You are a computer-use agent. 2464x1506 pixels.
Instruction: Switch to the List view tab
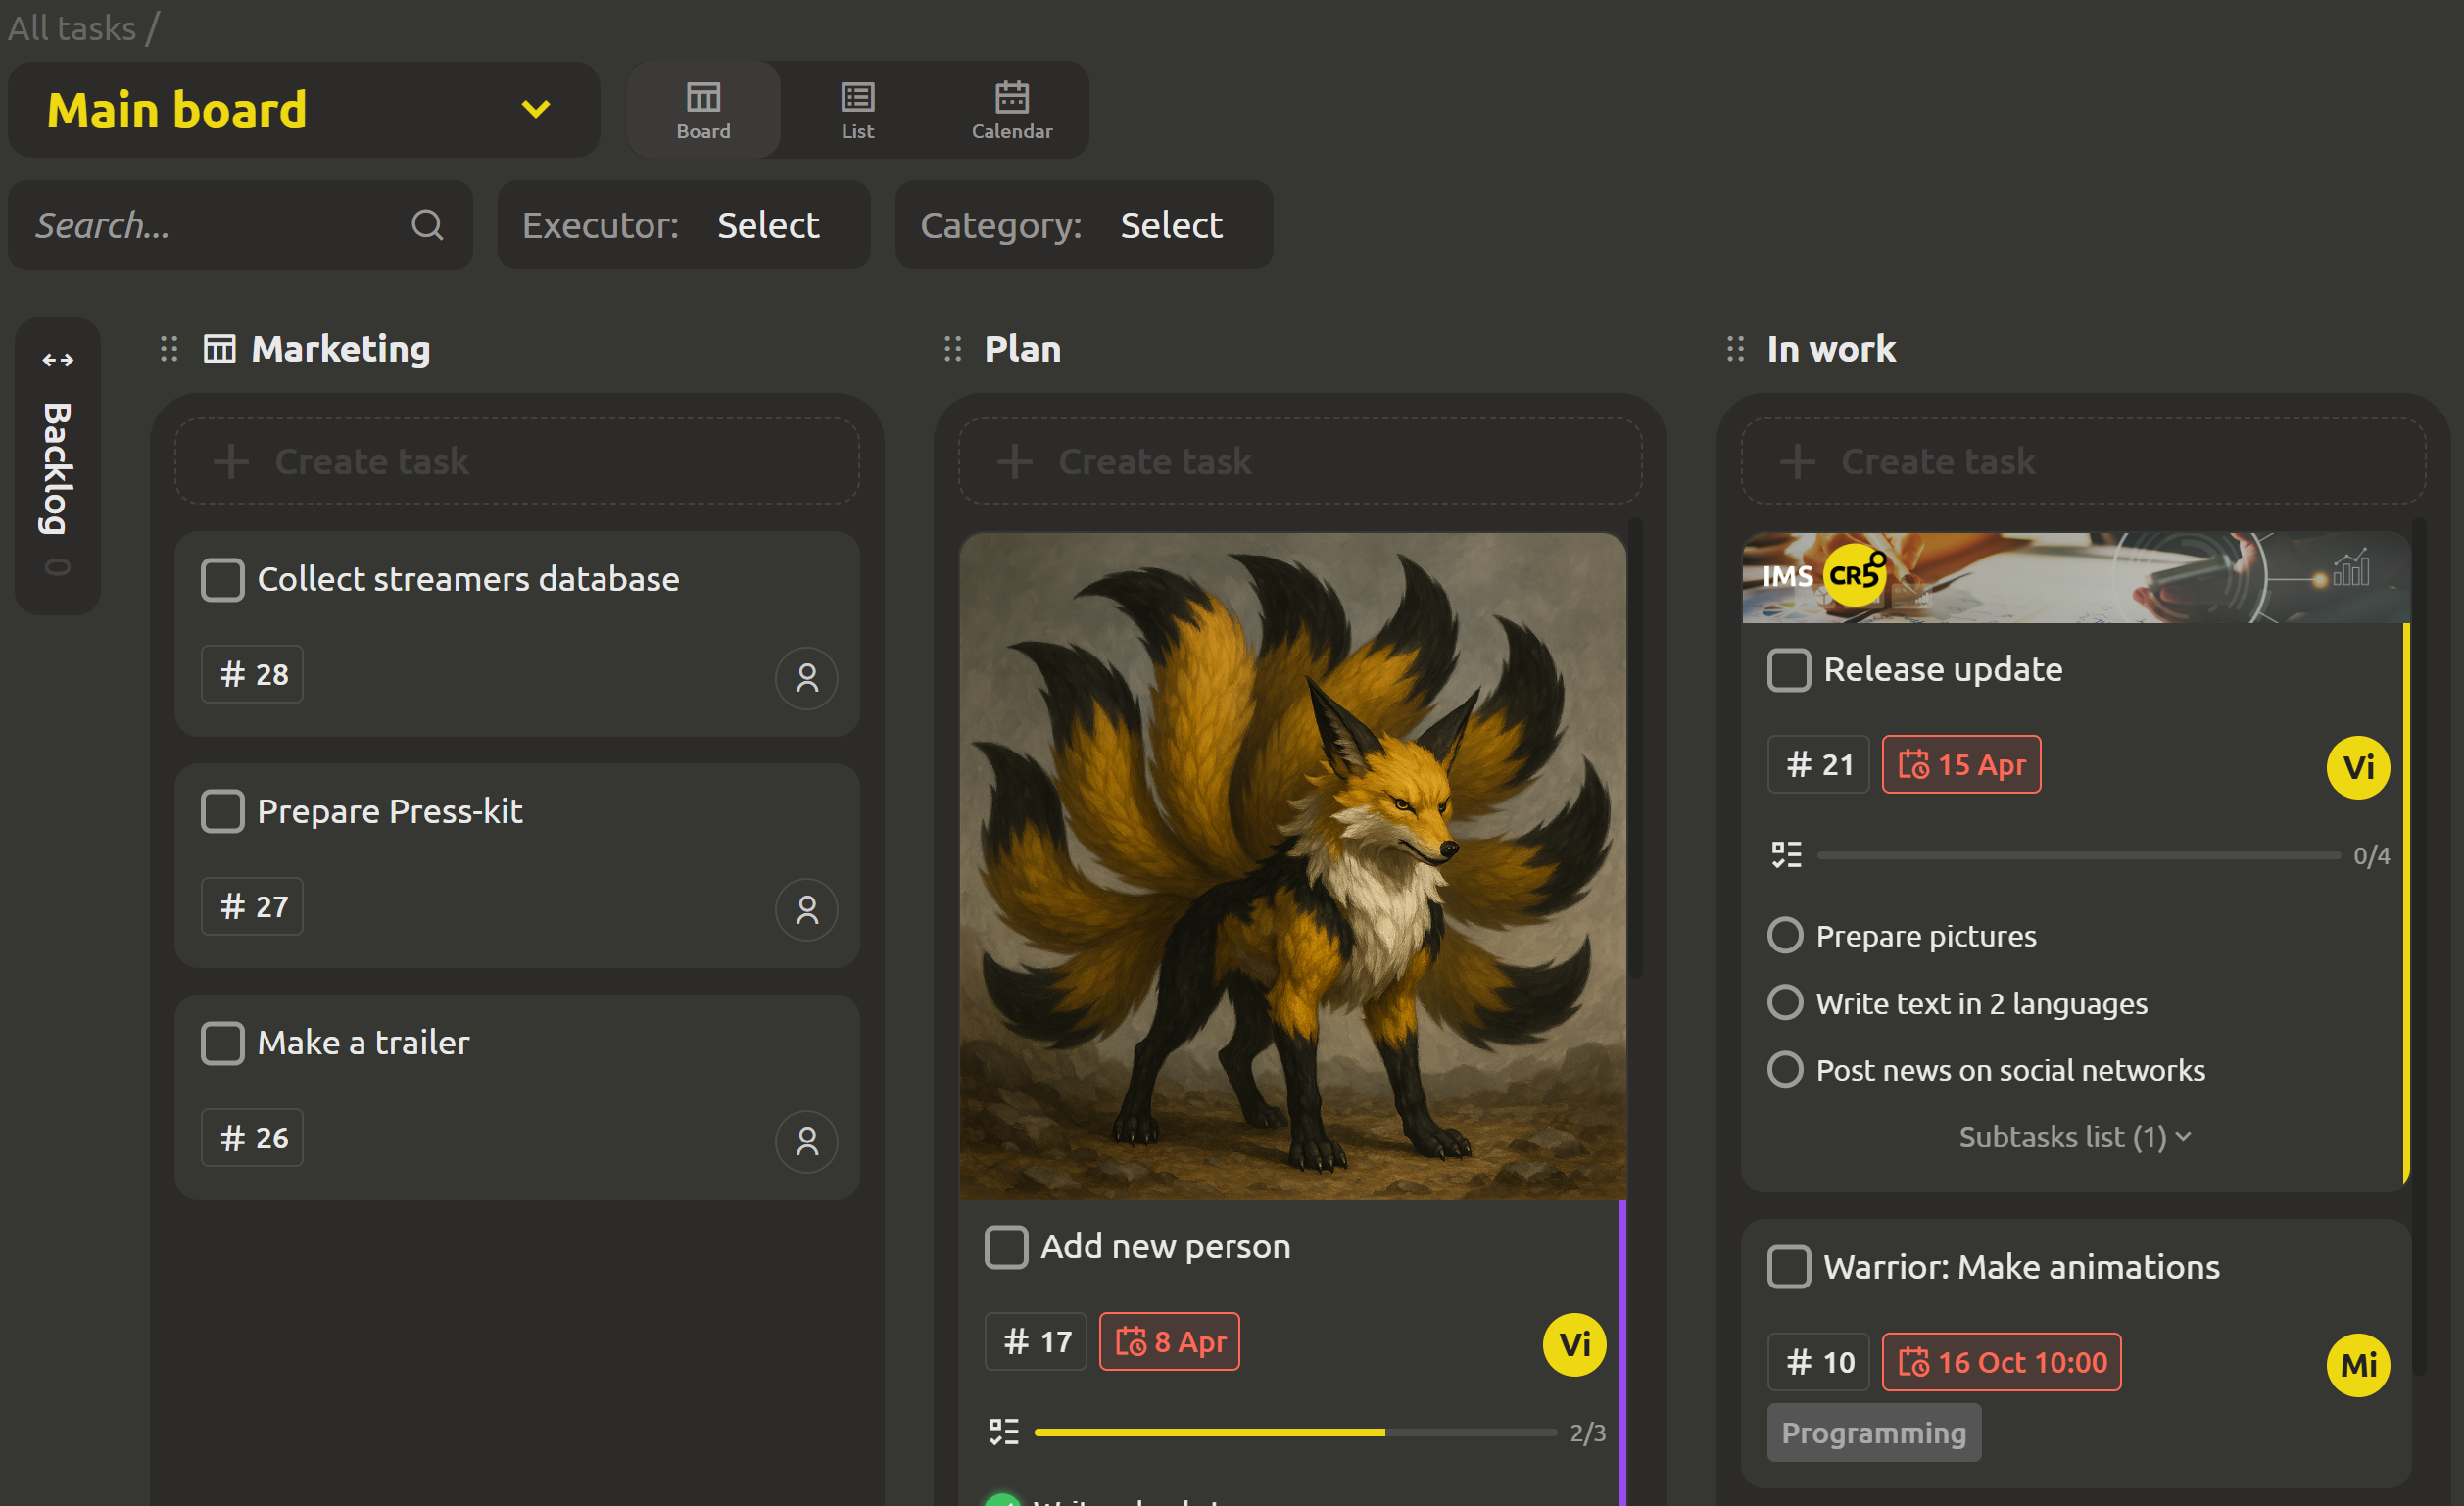[x=857, y=110]
